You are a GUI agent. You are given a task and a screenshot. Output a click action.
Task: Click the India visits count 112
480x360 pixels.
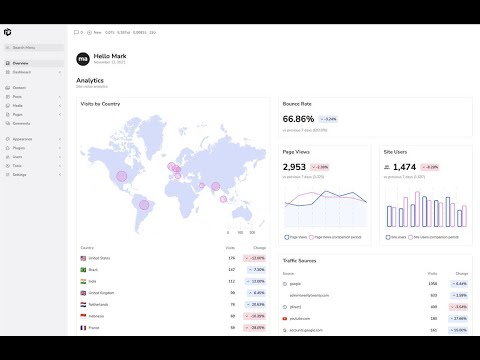232,281
